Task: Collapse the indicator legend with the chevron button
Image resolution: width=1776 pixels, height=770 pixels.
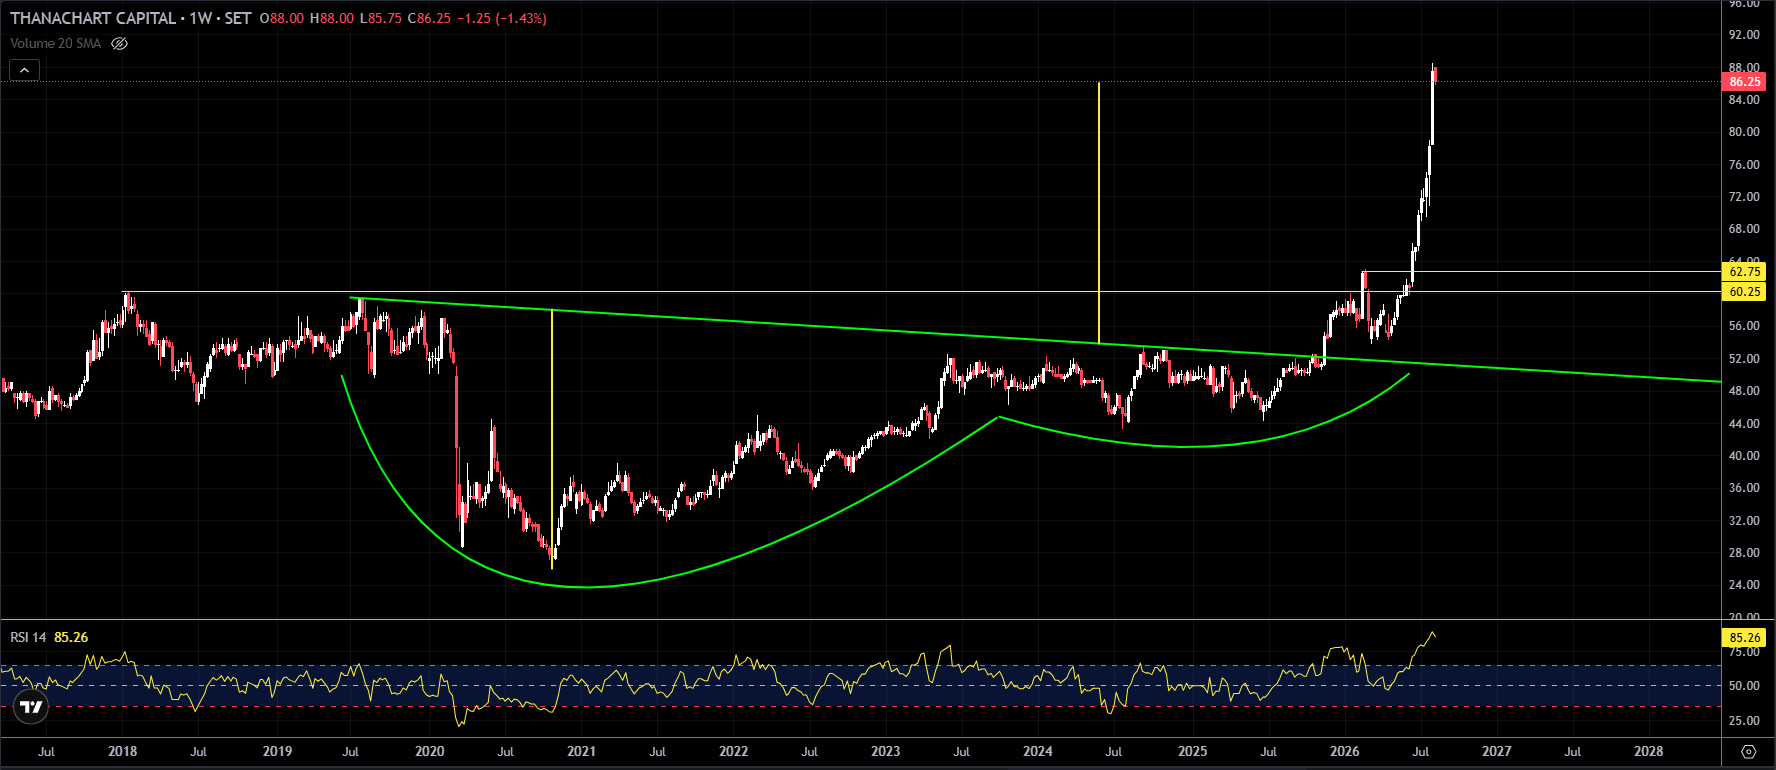Action: [24, 70]
